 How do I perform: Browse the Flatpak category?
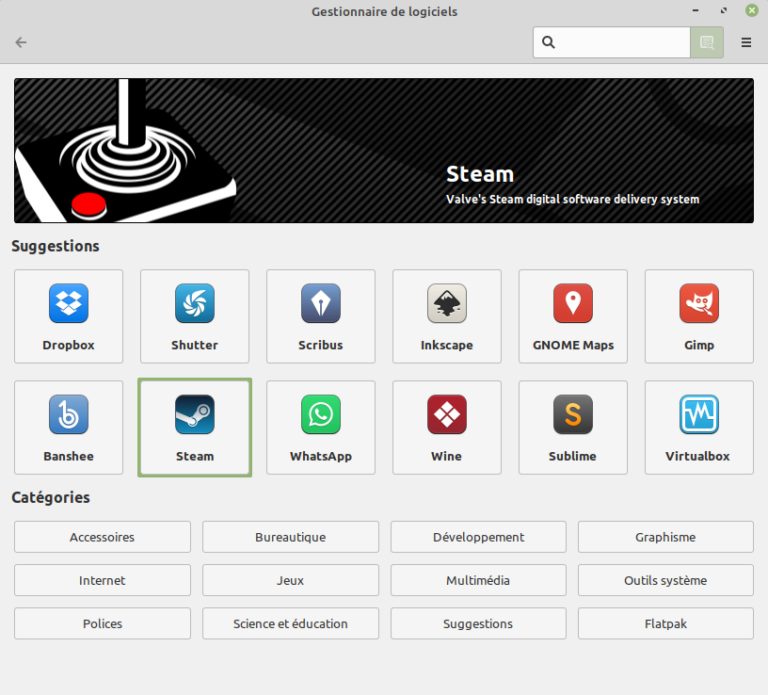[665, 623]
